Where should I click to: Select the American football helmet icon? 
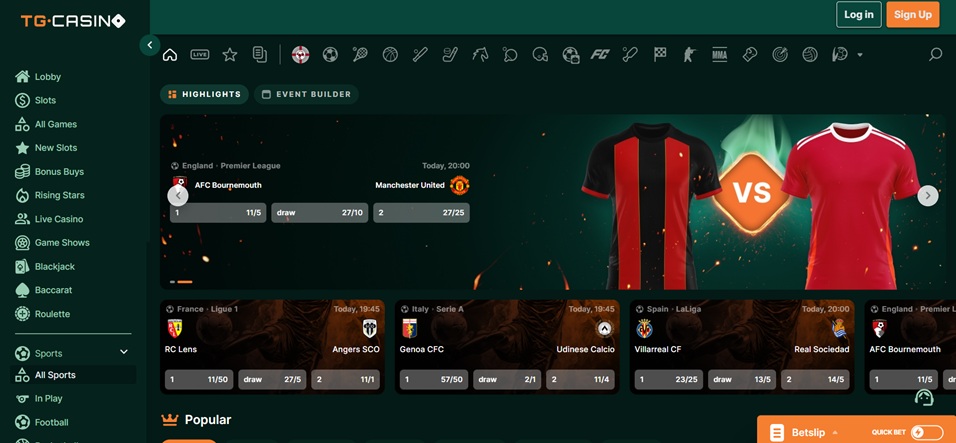540,55
